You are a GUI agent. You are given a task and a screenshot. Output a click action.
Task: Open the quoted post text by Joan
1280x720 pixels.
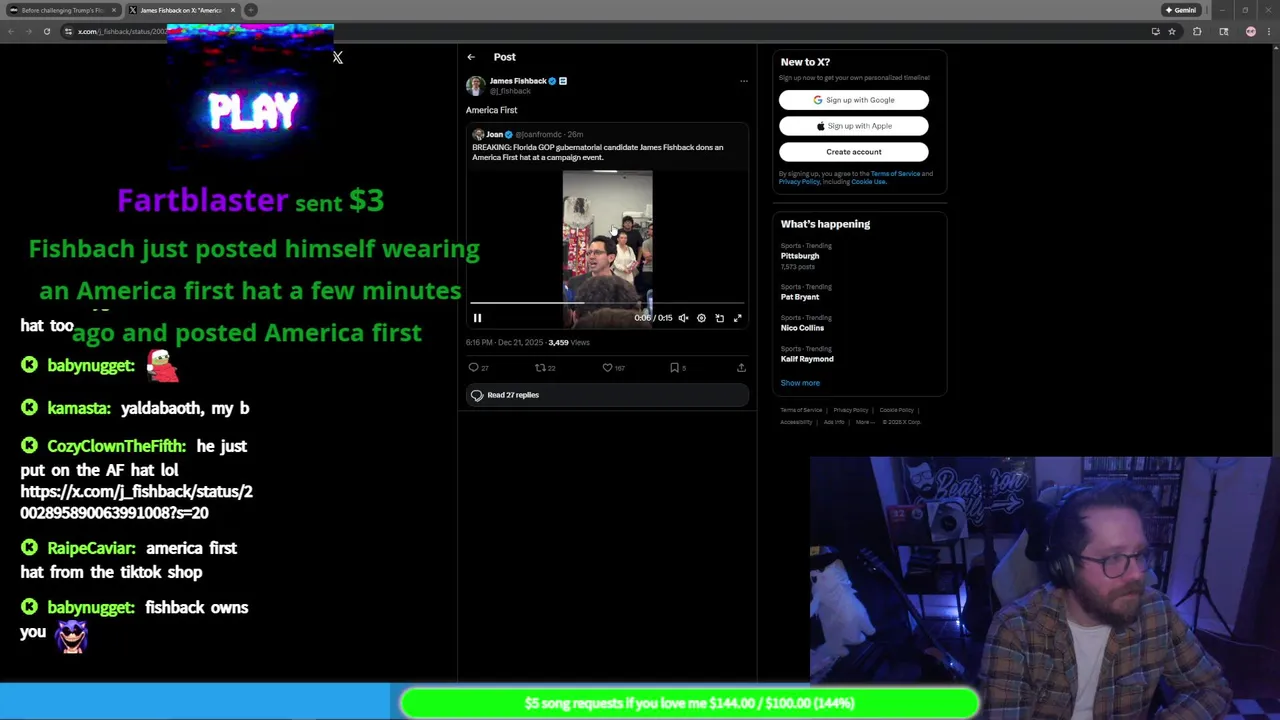598,152
